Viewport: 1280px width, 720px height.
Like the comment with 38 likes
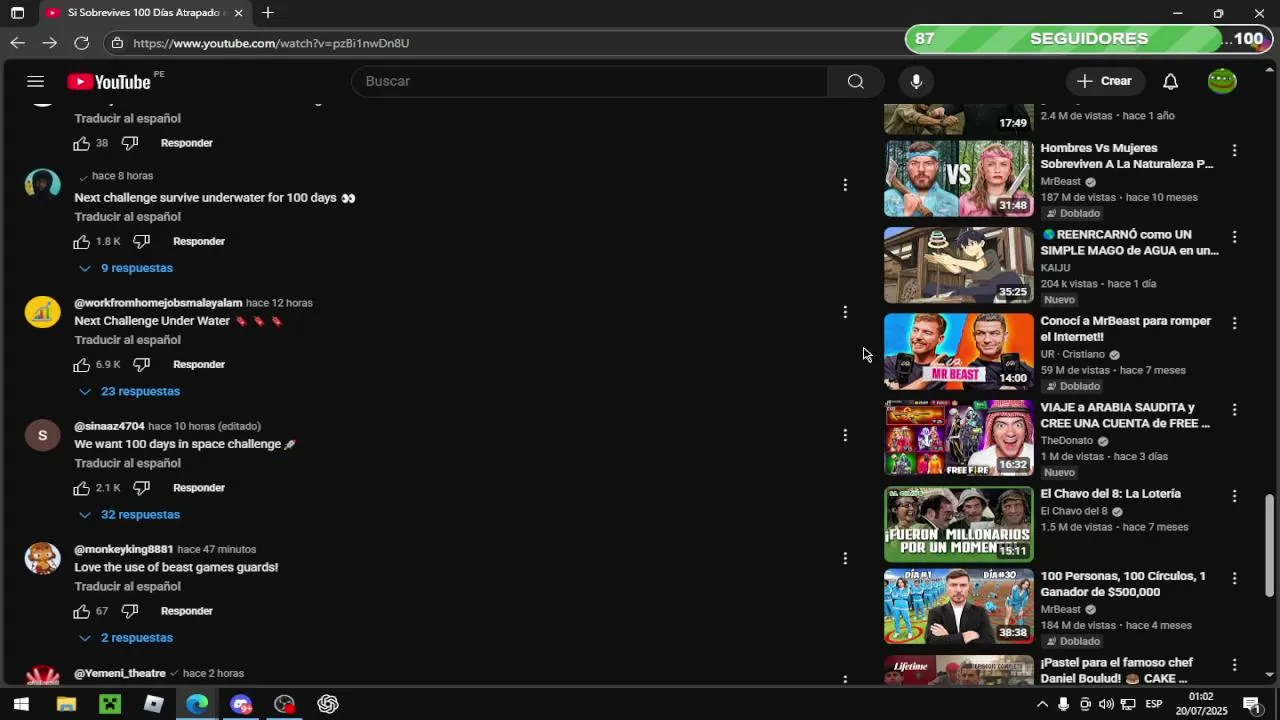click(x=82, y=143)
